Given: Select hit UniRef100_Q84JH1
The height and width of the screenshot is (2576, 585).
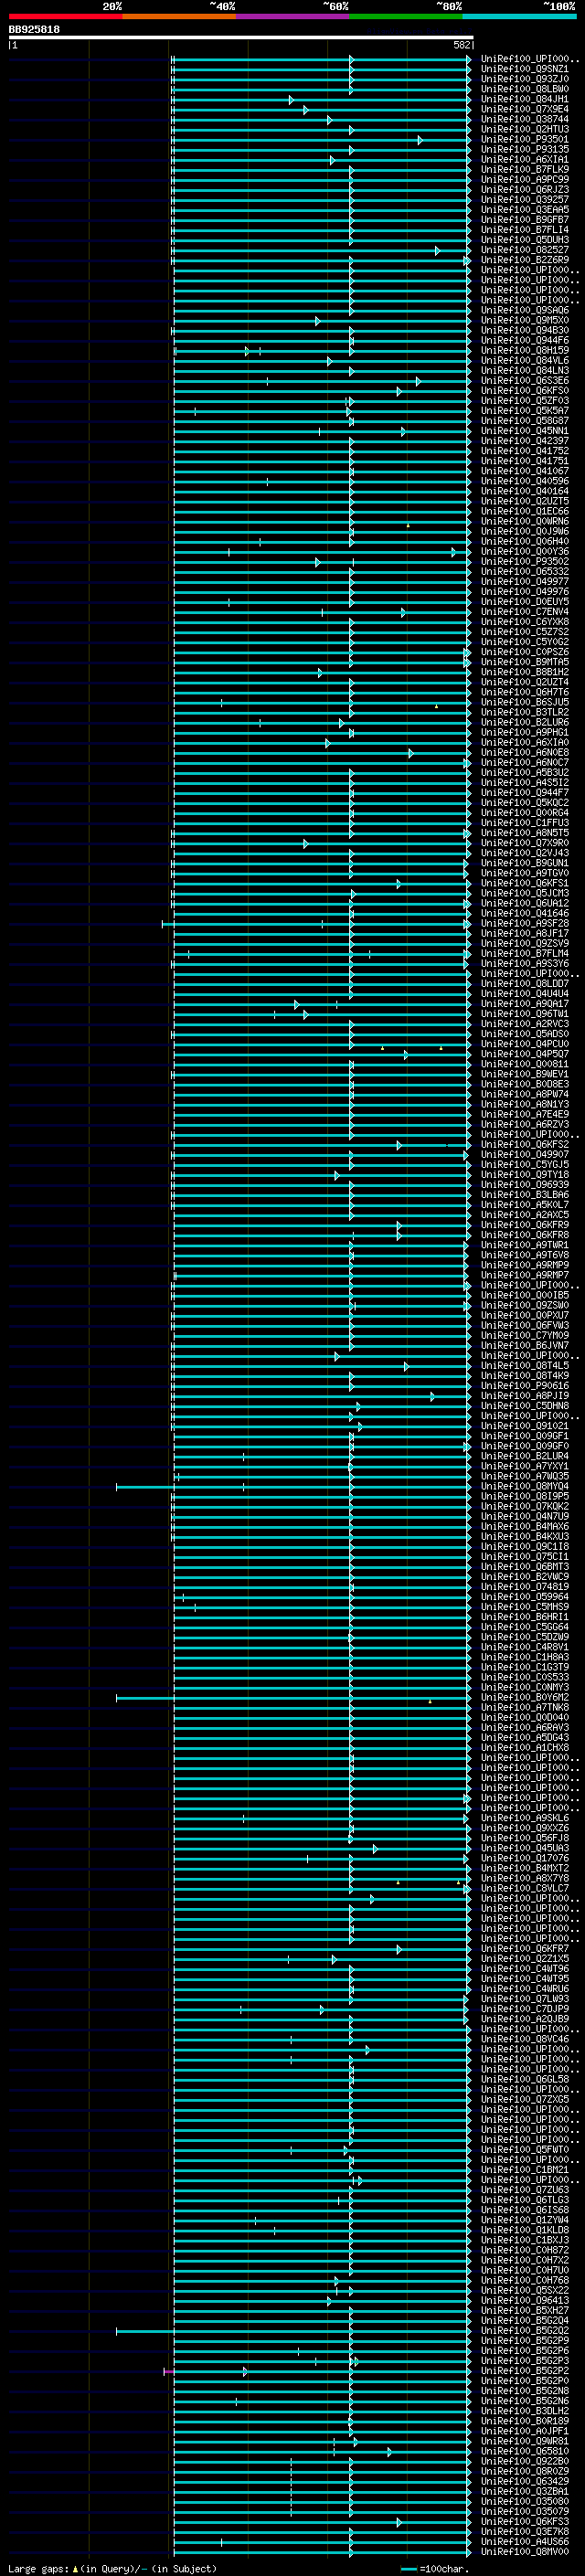Looking at the screenshot, I should click(525, 99).
